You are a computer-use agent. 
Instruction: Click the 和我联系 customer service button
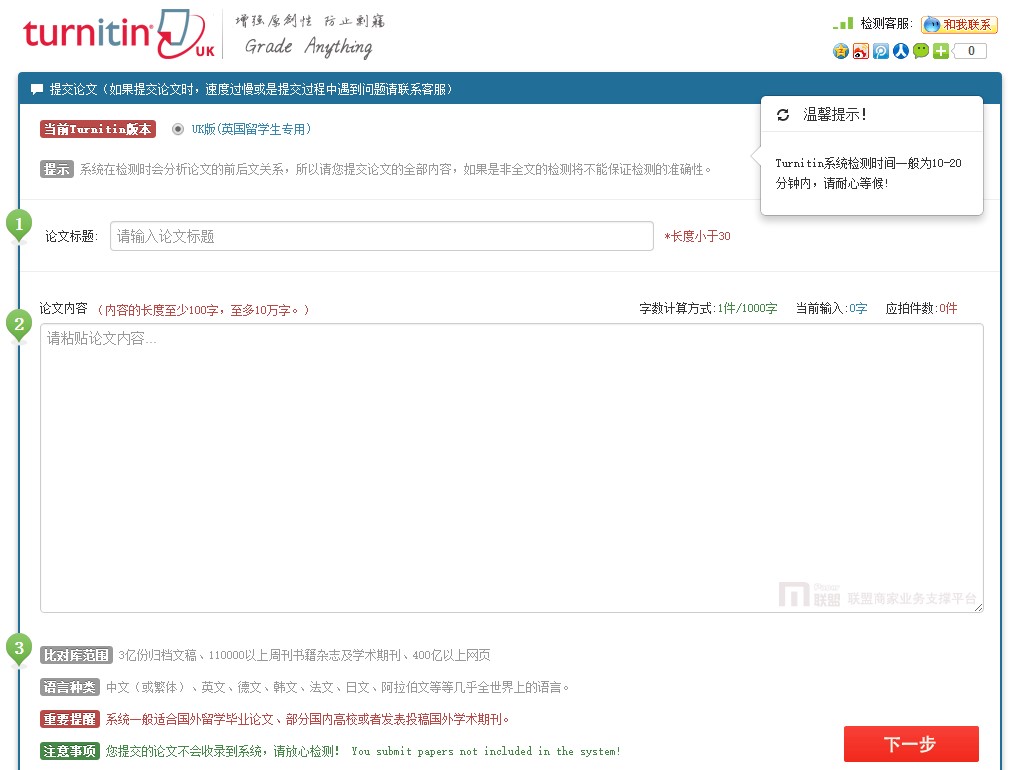click(x=959, y=24)
